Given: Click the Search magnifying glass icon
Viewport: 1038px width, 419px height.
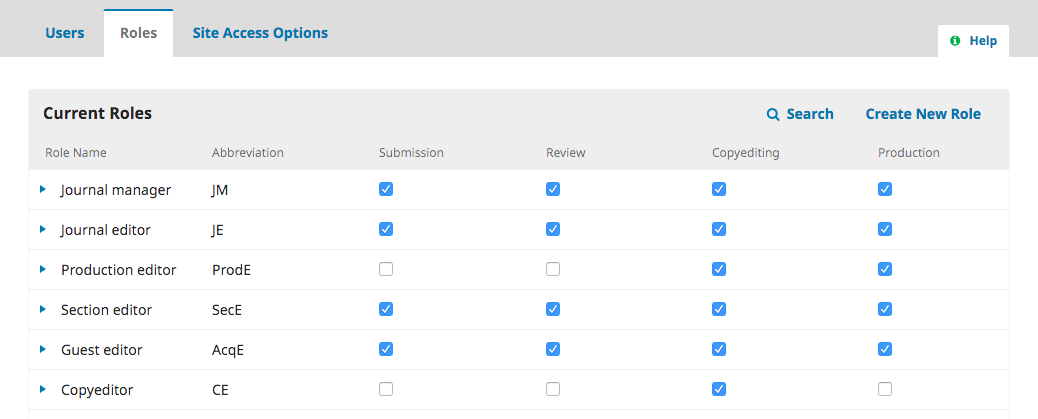Looking at the screenshot, I should (773, 114).
